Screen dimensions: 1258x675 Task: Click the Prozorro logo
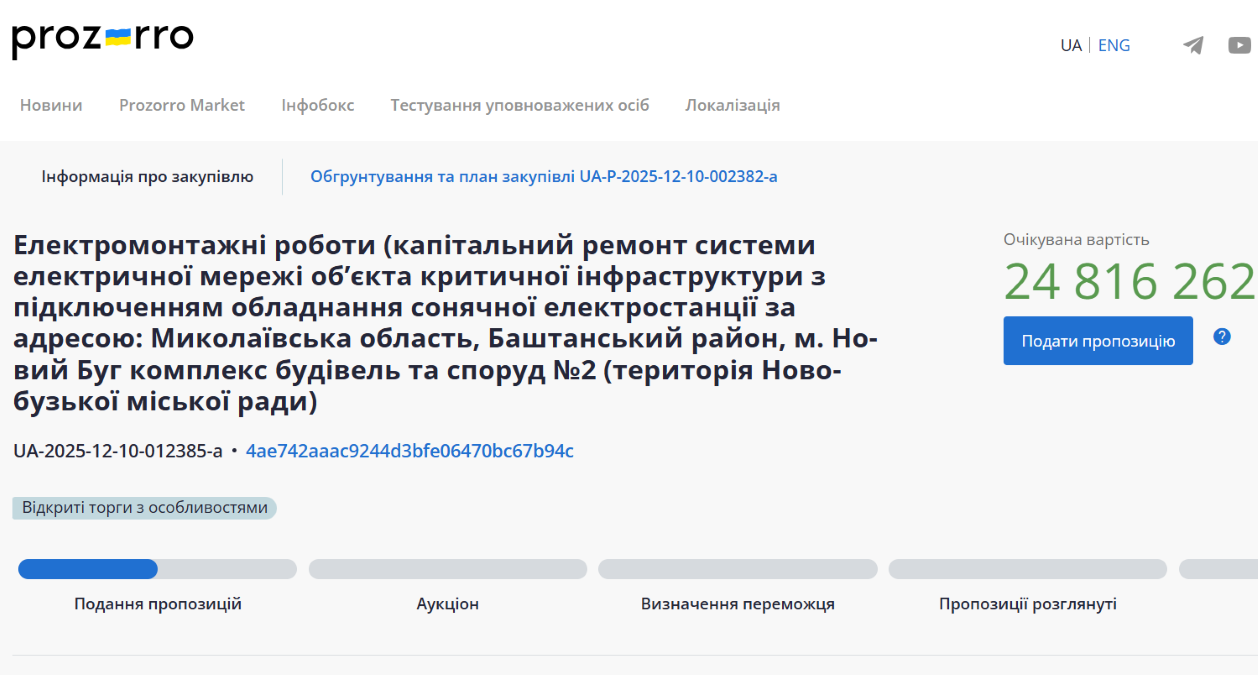[102, 39]
